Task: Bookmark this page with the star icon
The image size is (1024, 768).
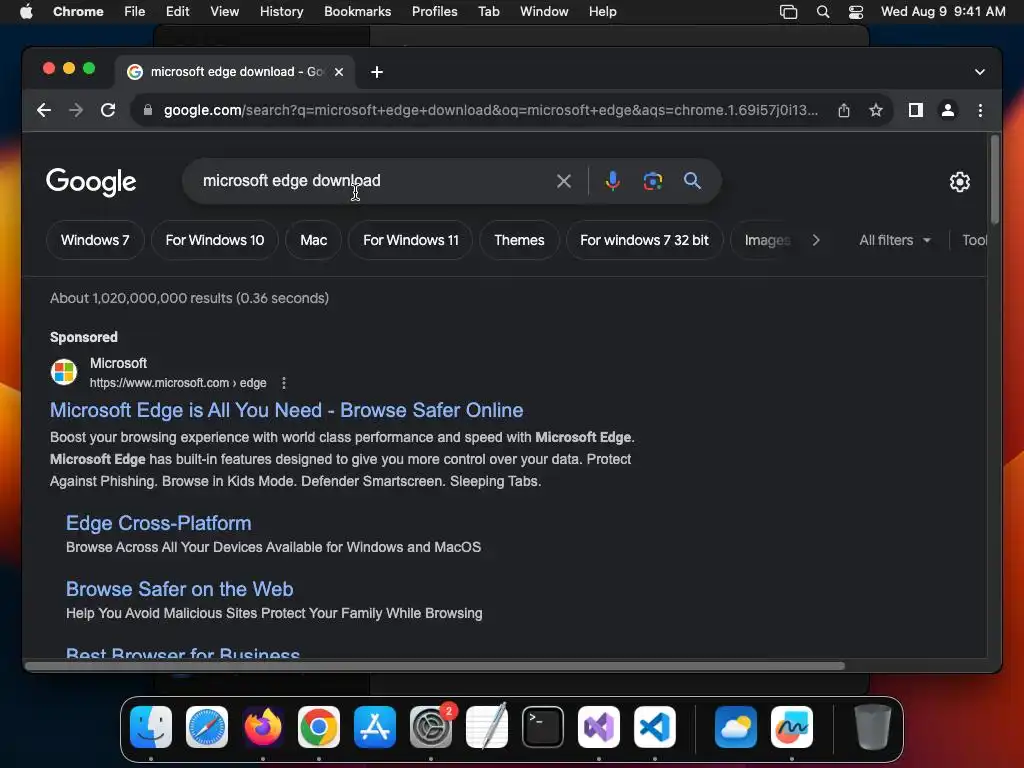Action: coord(876,110)
